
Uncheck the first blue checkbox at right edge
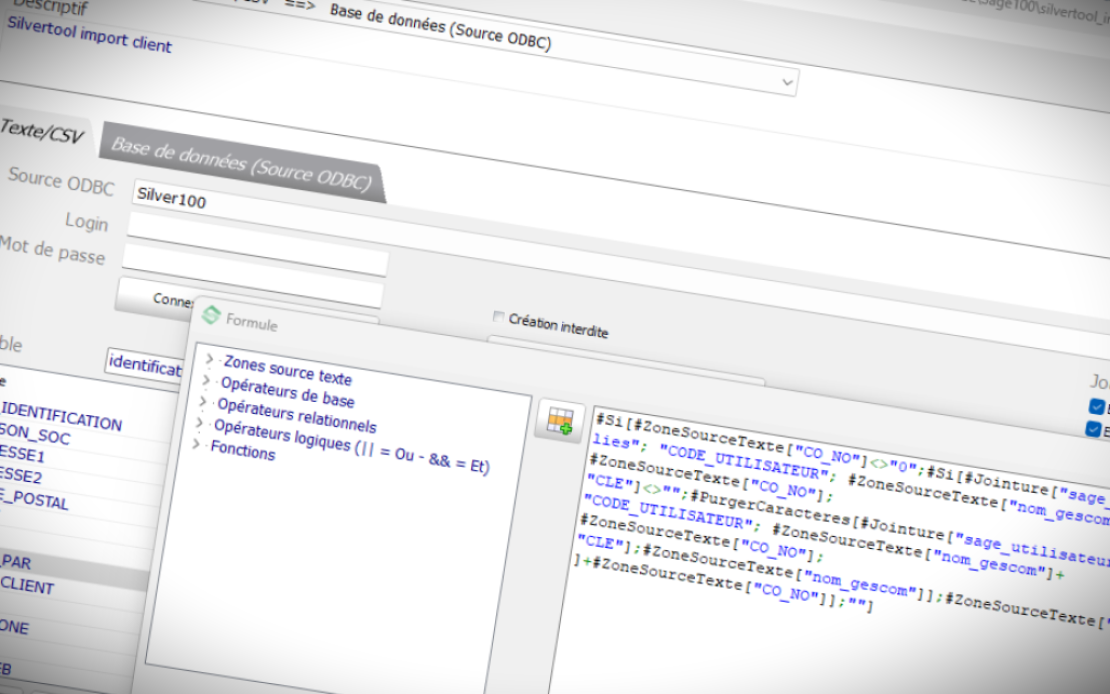pos(1096,407)
